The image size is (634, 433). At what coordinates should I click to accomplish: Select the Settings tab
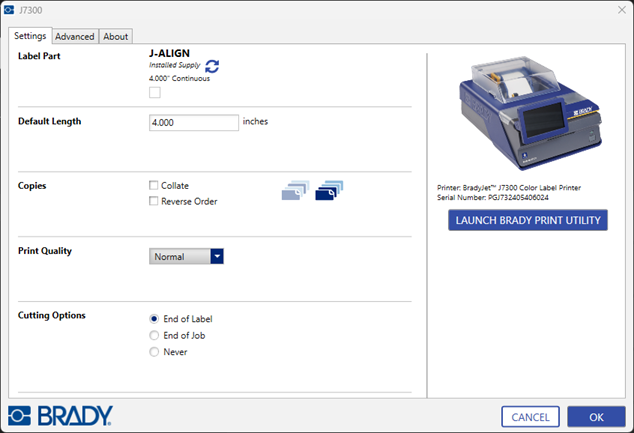[x=30, y=36]
